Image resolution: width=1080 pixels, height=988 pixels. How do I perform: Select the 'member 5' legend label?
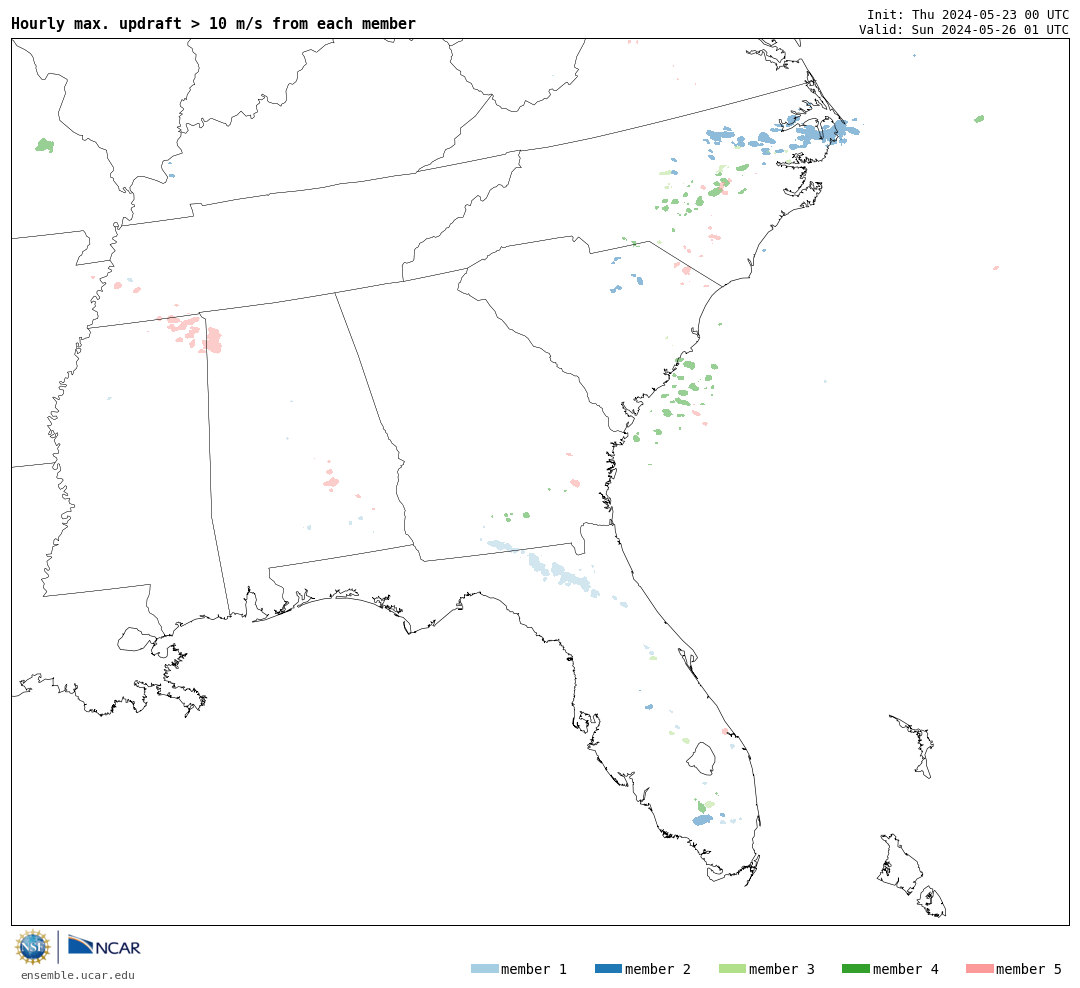1029,969
